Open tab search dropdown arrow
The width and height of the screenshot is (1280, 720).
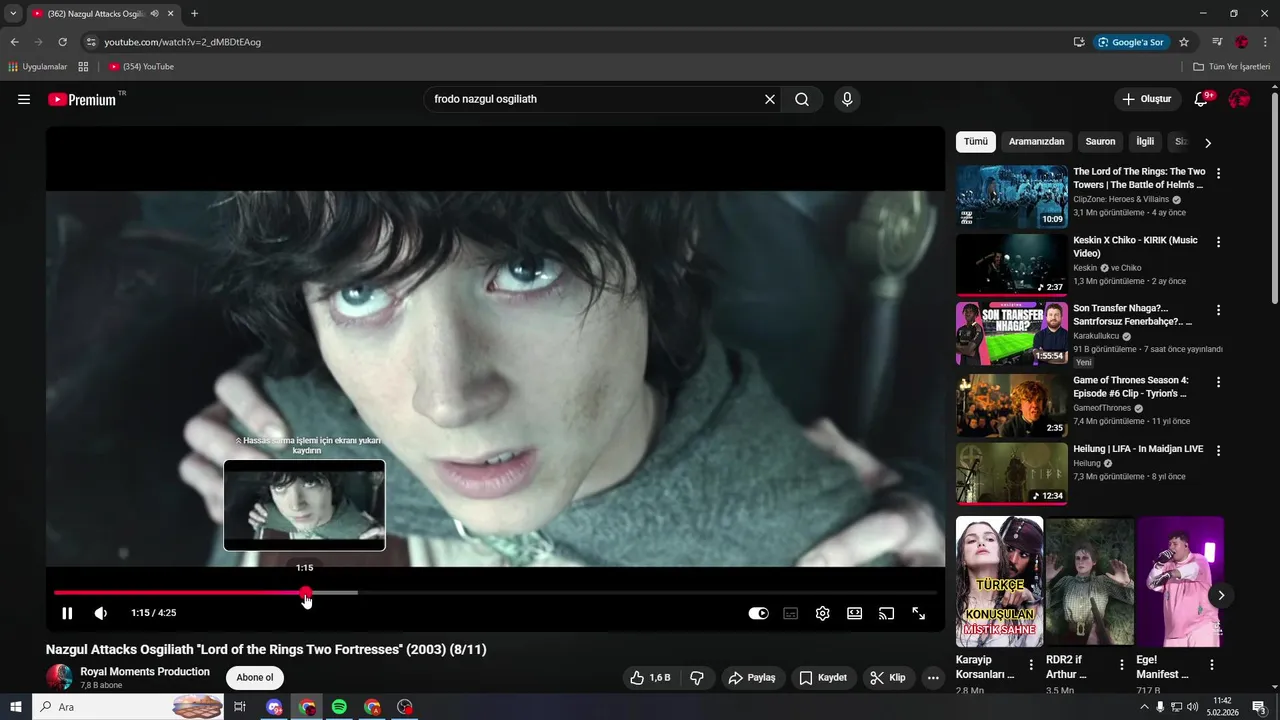(x=13, y=14)
